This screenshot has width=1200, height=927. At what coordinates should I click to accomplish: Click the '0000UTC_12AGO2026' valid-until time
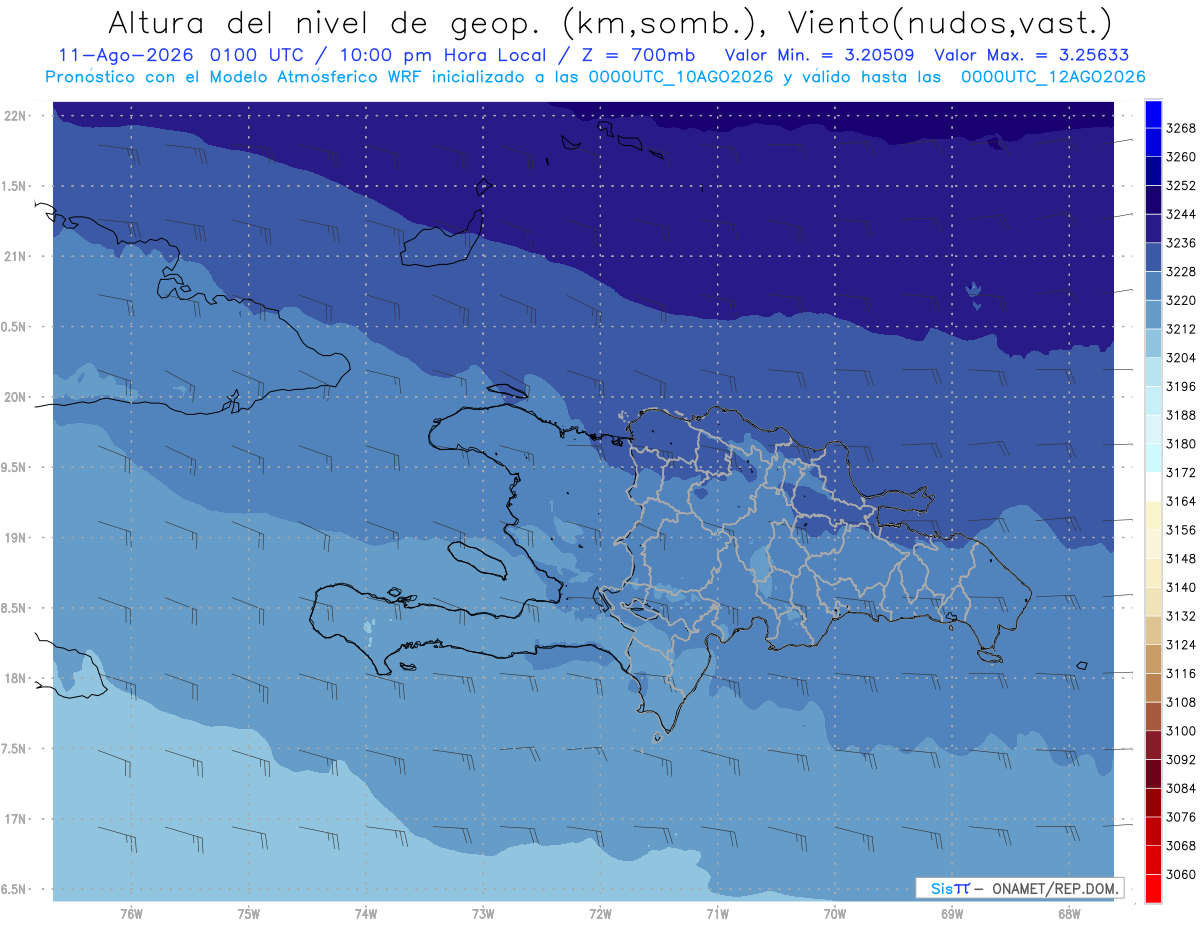pyautogui.click(x=1053, y=77)
